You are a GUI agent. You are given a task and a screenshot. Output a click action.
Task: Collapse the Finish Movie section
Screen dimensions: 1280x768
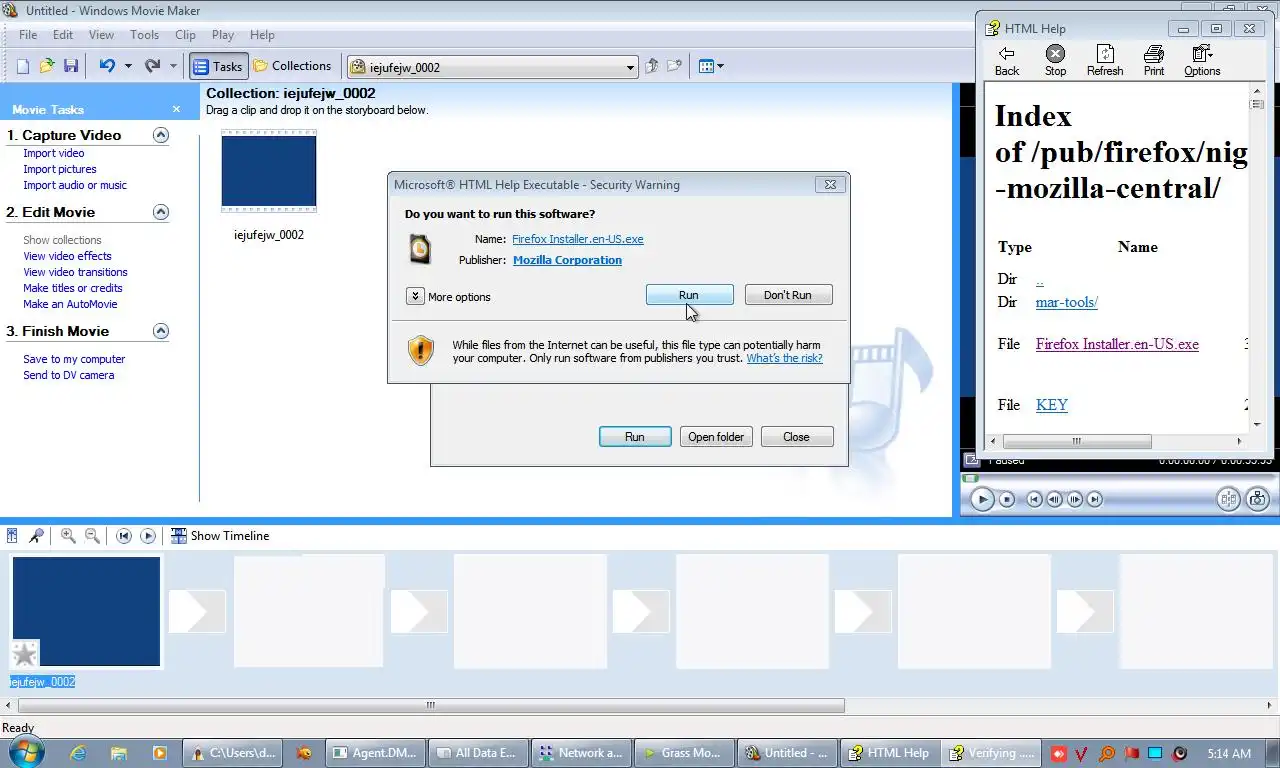pyautogui.click(x=160, y=331)
